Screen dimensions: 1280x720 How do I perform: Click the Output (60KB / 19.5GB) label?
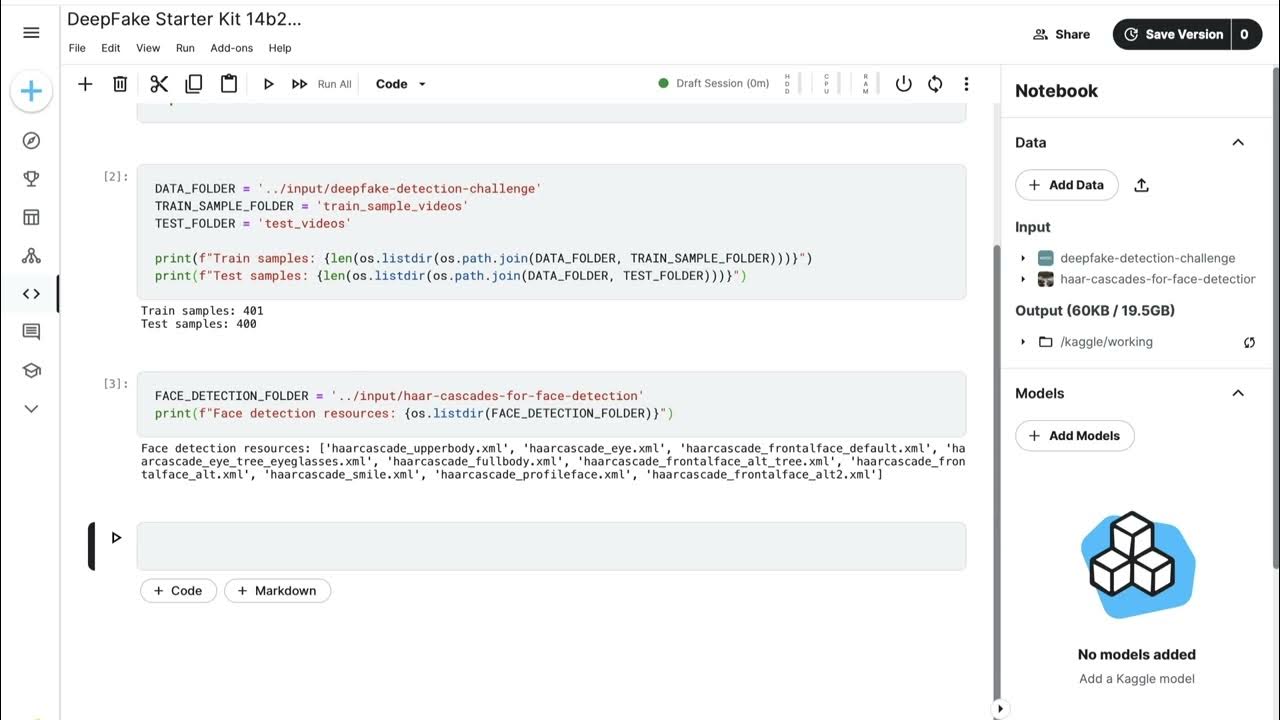1095,311
